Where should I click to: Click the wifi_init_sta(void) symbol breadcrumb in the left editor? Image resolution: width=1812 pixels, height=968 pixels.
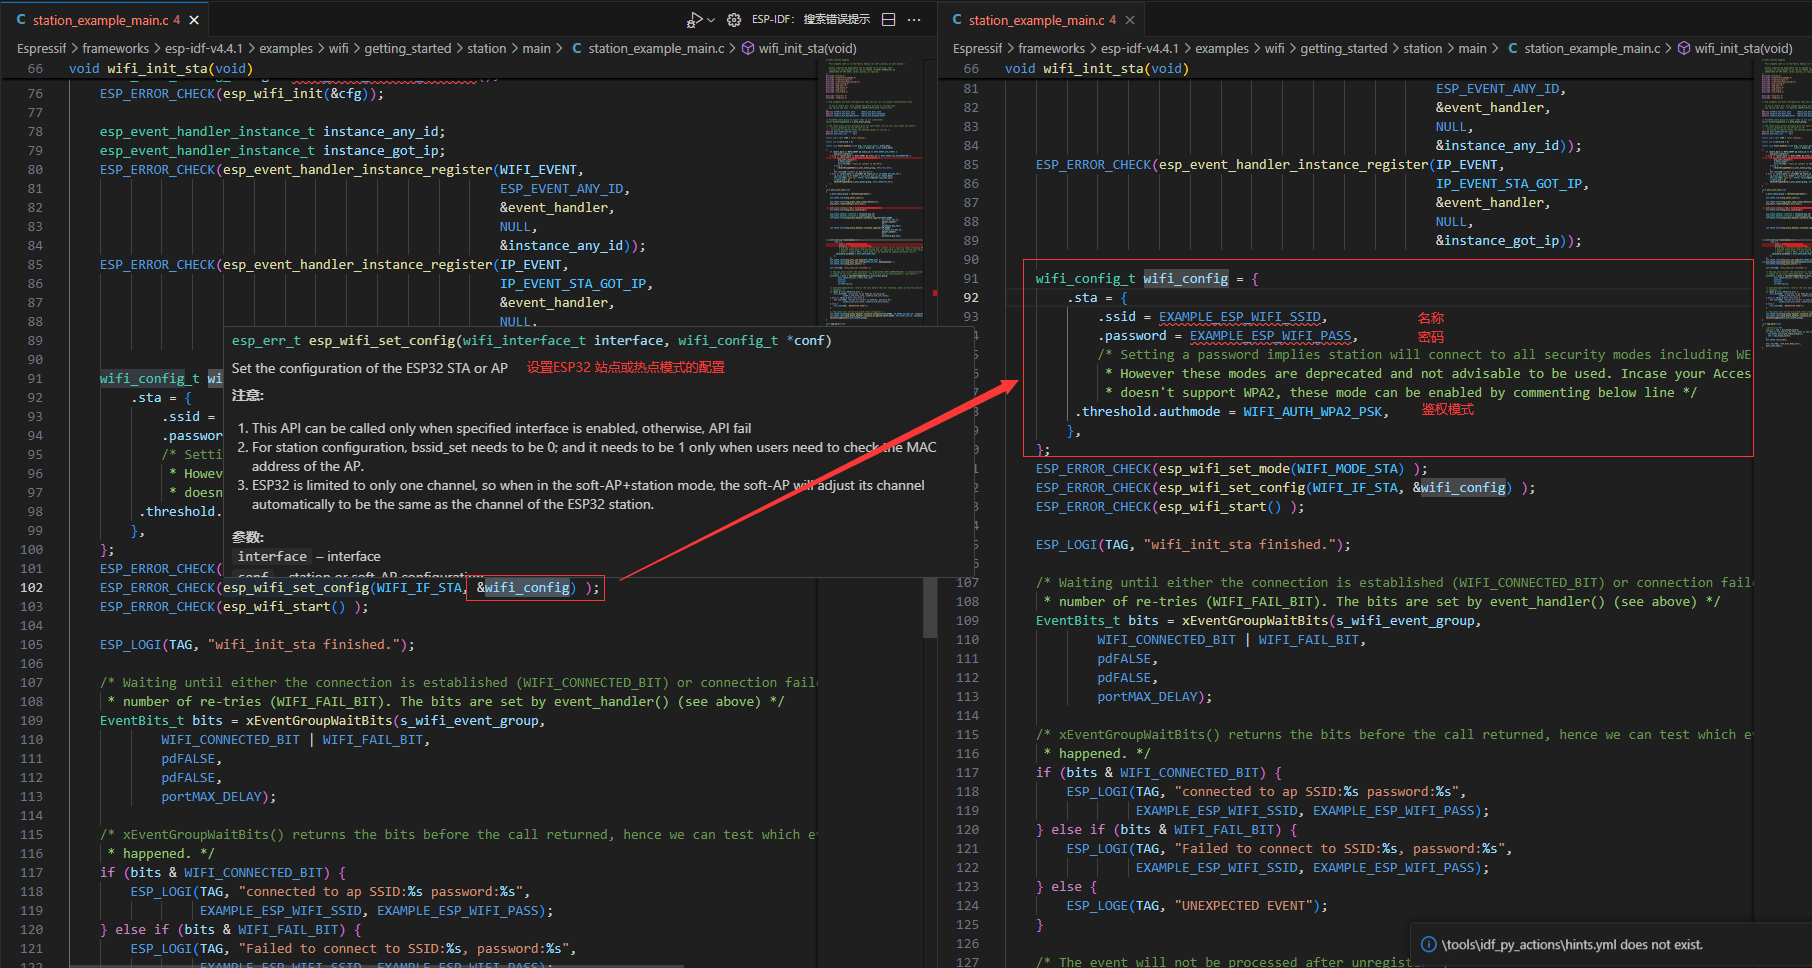pos(807,48)
